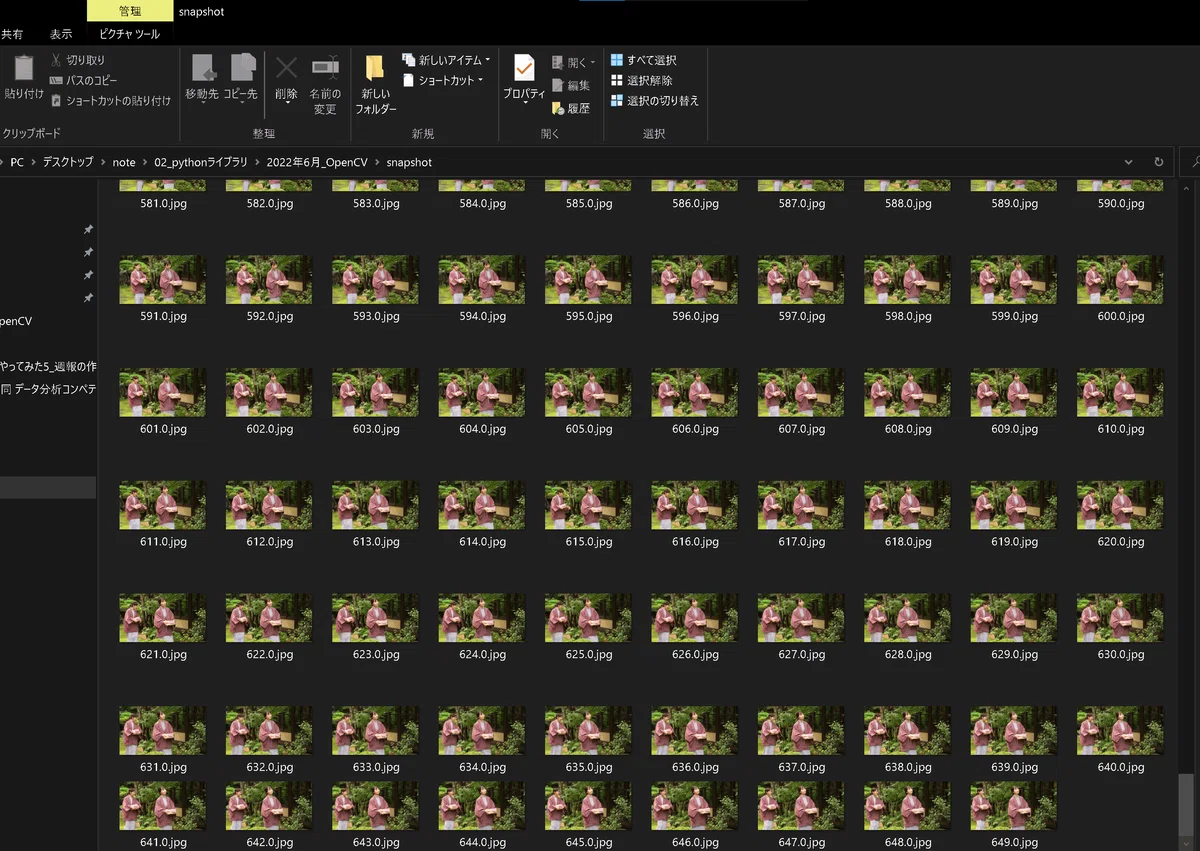The image size is (1200, 851).
Task: Select パスのコピー in the clipboard group
Action: point(84,81)
